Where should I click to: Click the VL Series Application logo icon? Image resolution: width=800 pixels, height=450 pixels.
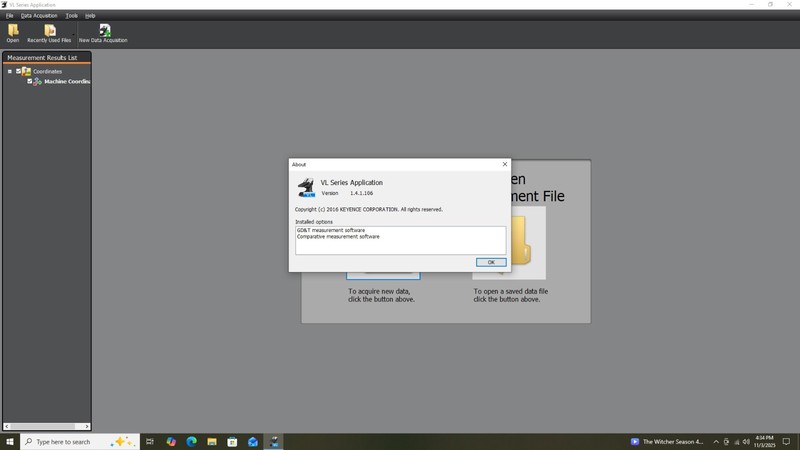[306, 187]
